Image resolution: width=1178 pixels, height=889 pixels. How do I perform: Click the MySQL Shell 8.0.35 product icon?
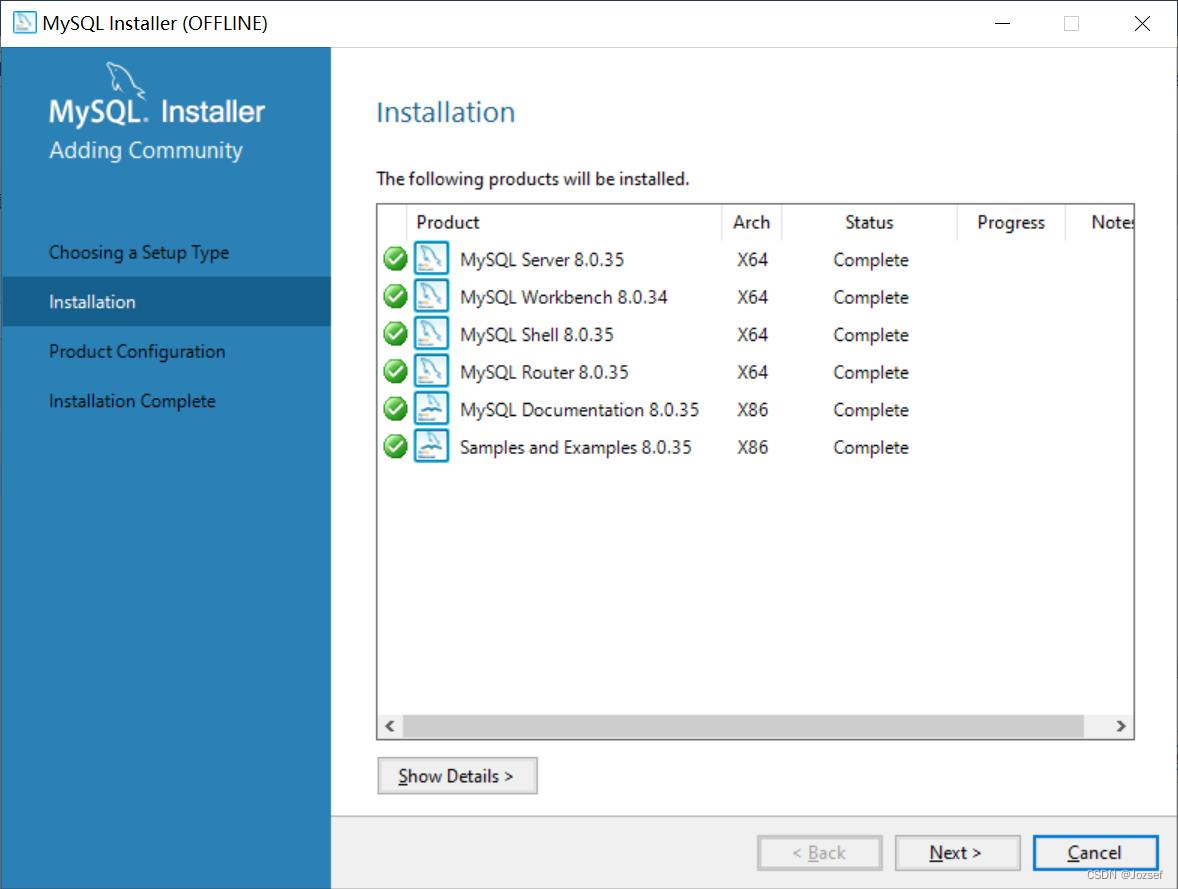(x=431, y=333)
